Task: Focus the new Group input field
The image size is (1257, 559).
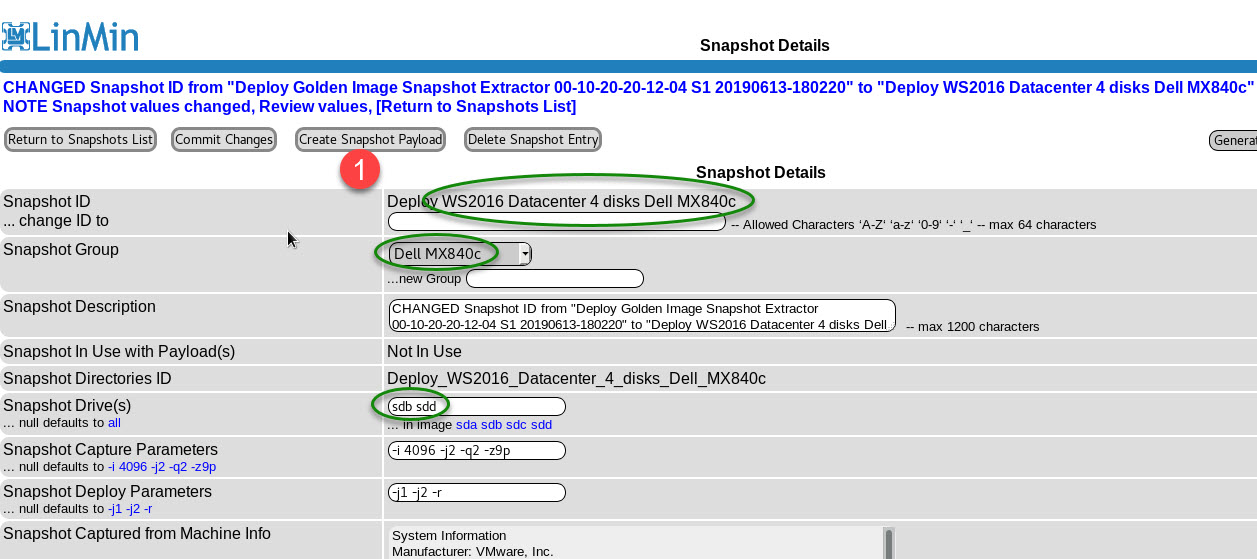Action: 554,278
